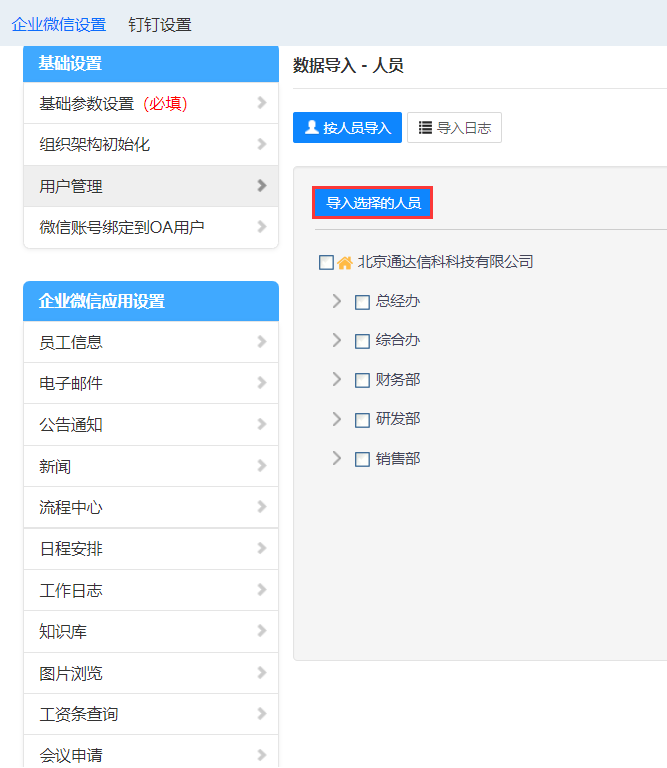
Task: Expand the 销售部 department node
Action: pyautogui.click(x=337, y=458)
